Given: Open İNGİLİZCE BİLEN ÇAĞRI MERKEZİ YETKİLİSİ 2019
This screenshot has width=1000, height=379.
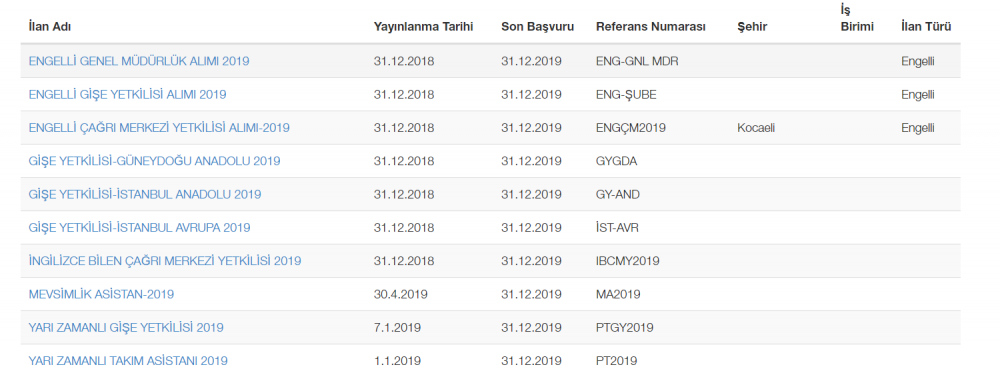Looking at the screenshot, I should [x=165, y=260].
